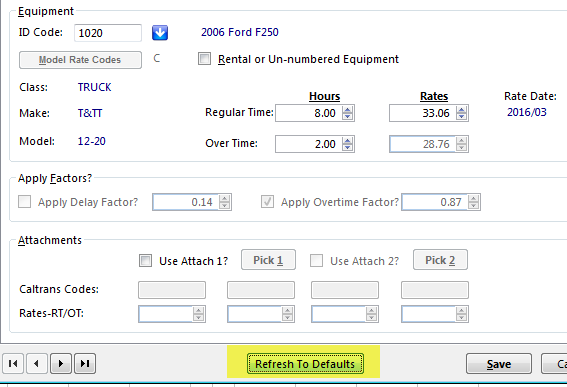The width and height of the screenshot is (567, 387).
Task: Click the Pick 1 button
Action: pos(268,260)
